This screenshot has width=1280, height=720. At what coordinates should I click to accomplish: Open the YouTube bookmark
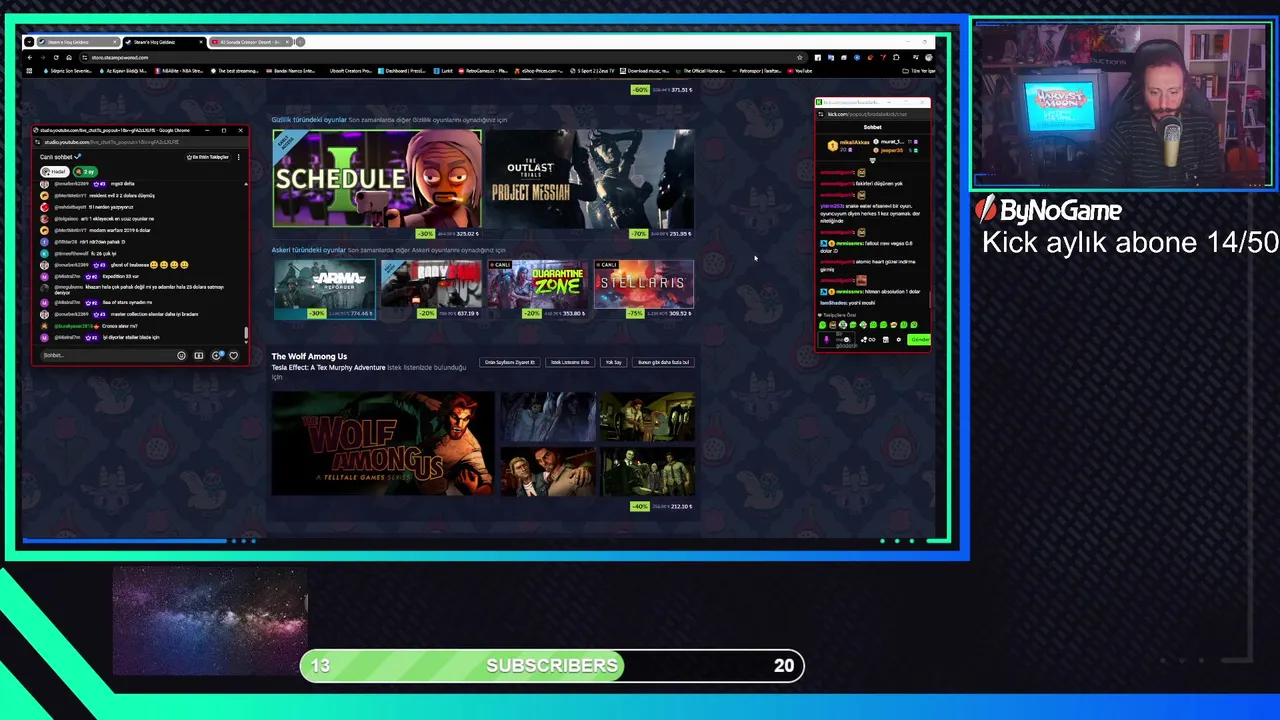pos(798,71)
